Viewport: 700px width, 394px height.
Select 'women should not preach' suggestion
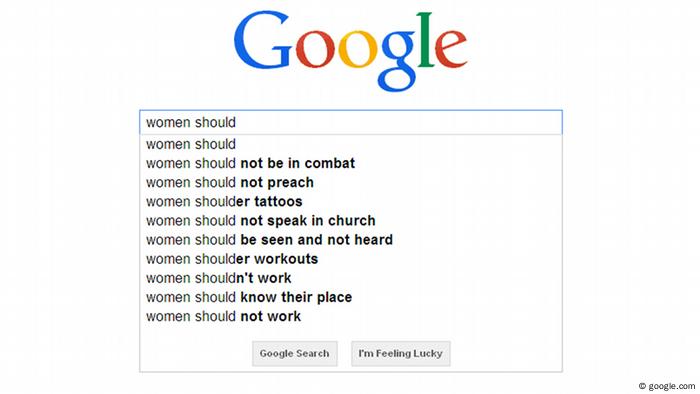[x=351, y=182]
